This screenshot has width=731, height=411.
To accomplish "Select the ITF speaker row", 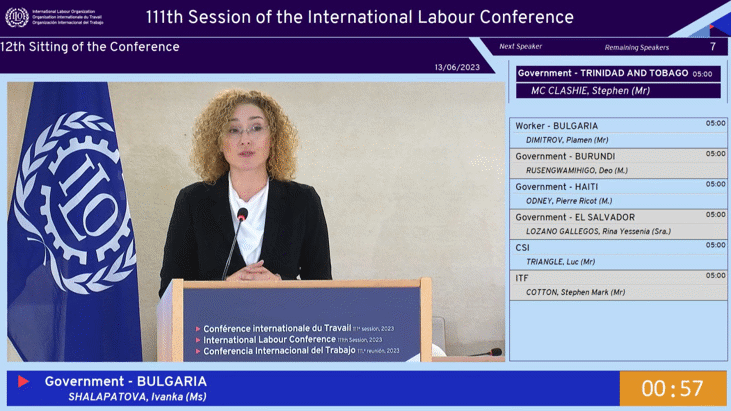I will pos(618,285).
